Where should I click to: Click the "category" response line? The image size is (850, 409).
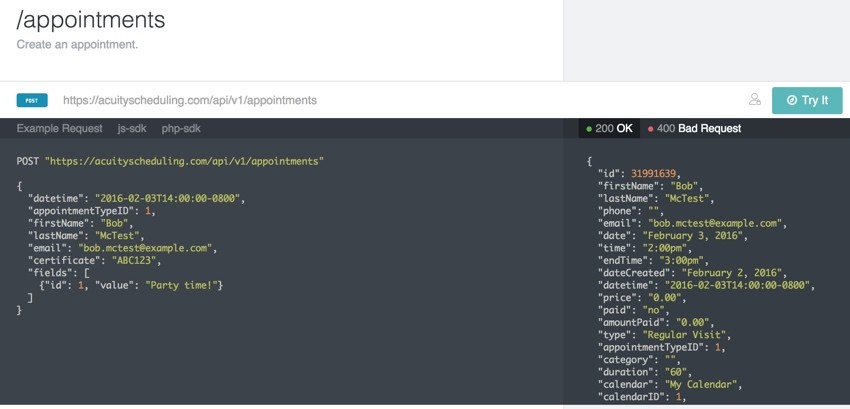click(x=639, y=360)
